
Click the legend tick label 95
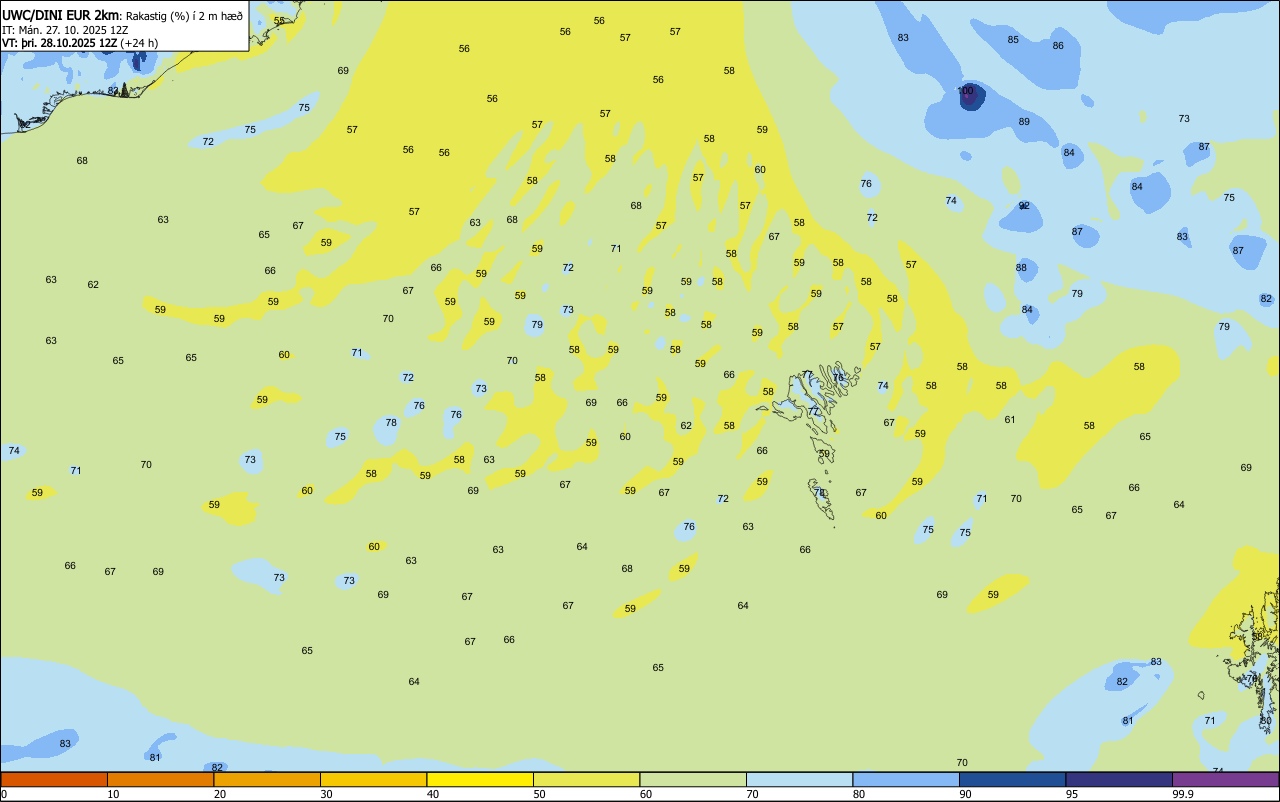[x=1072, y=794]
